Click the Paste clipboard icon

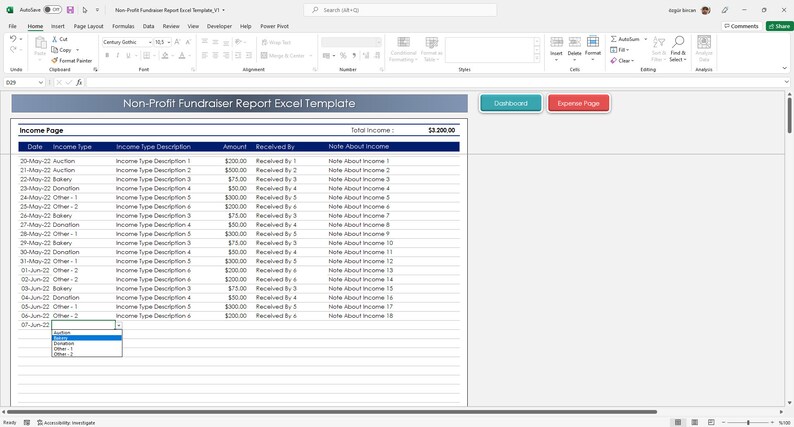click(40, 44)
